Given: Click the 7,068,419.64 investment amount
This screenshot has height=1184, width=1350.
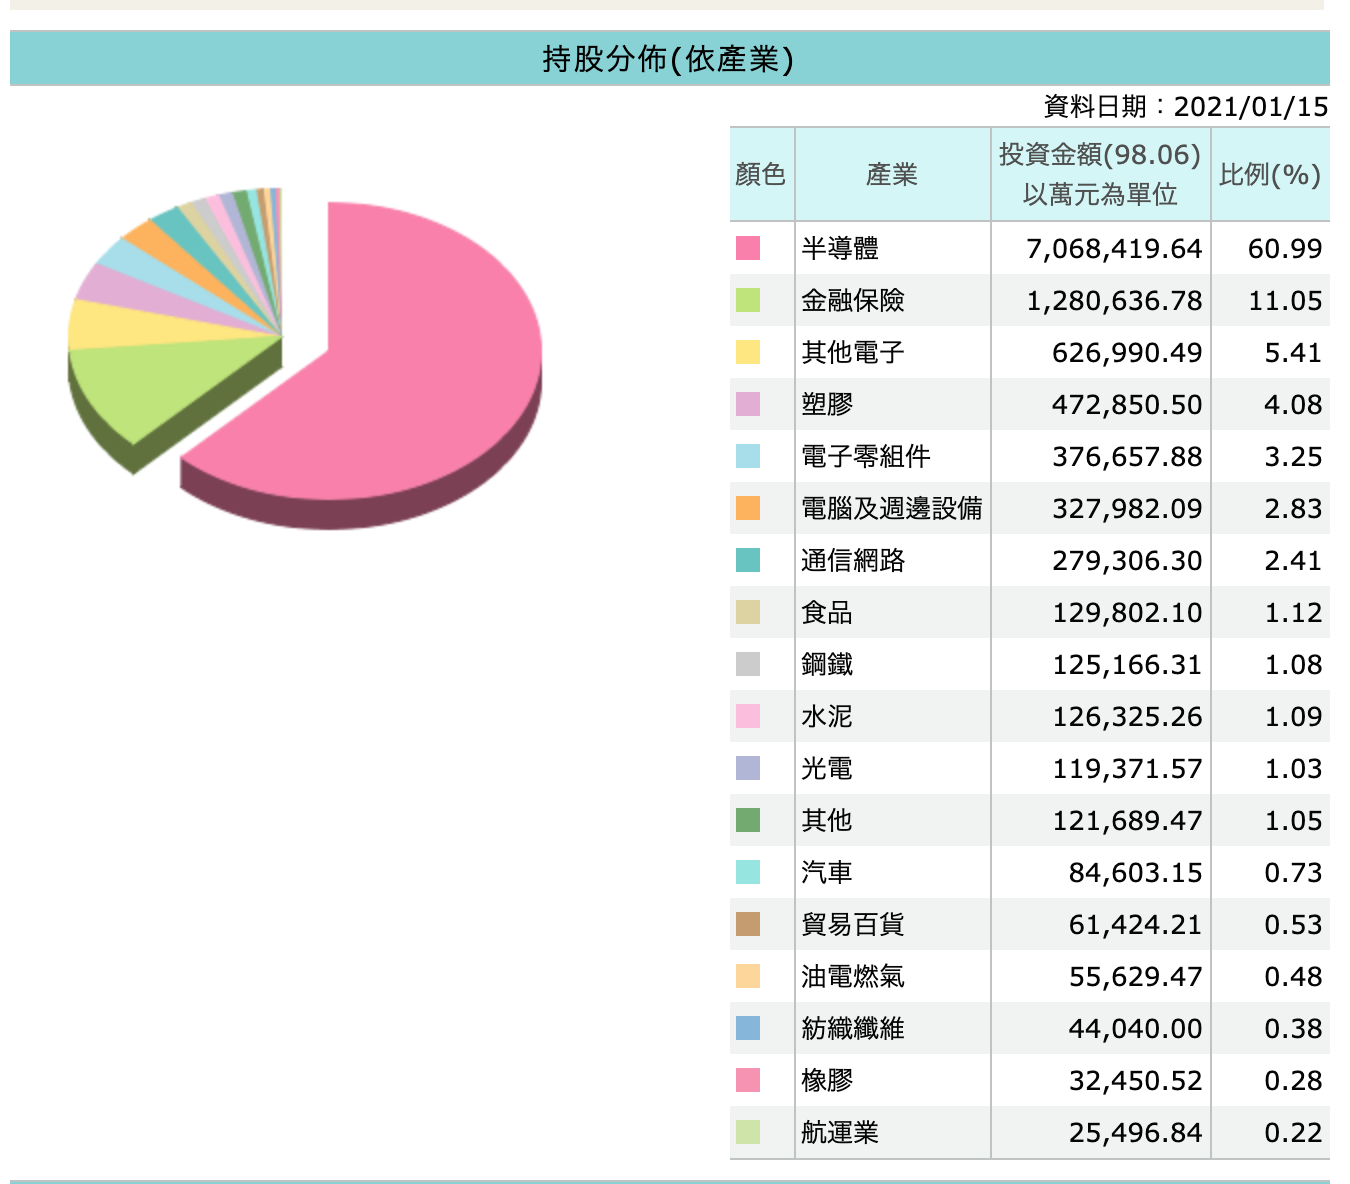Looking at the screenshot, I should (1114, 249).
